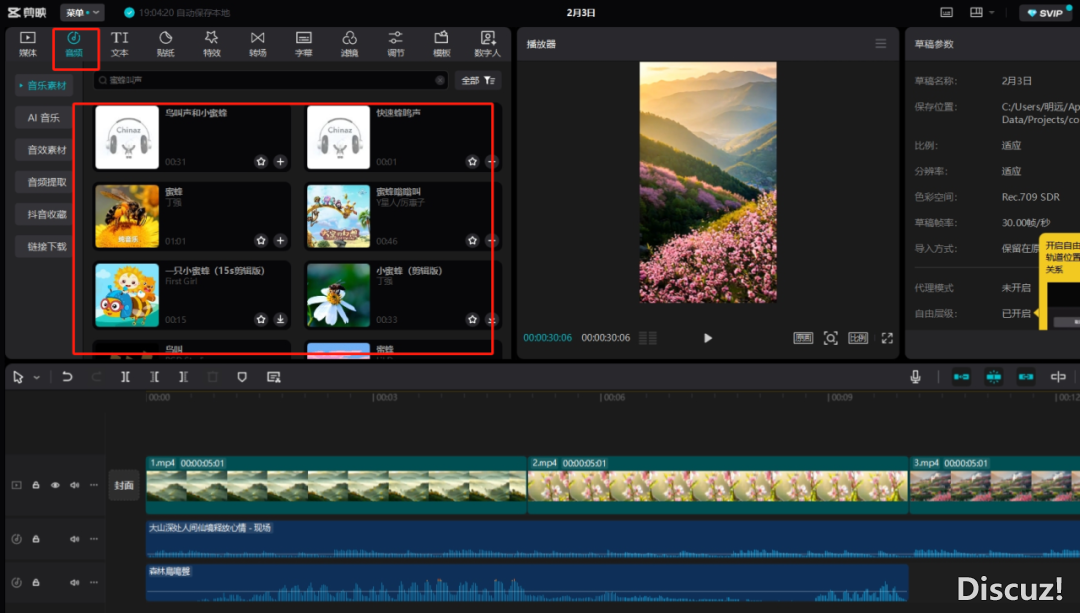Open the player panel hamburger menu
Viewport: 1080px width, 613px height.
[880, 43]
